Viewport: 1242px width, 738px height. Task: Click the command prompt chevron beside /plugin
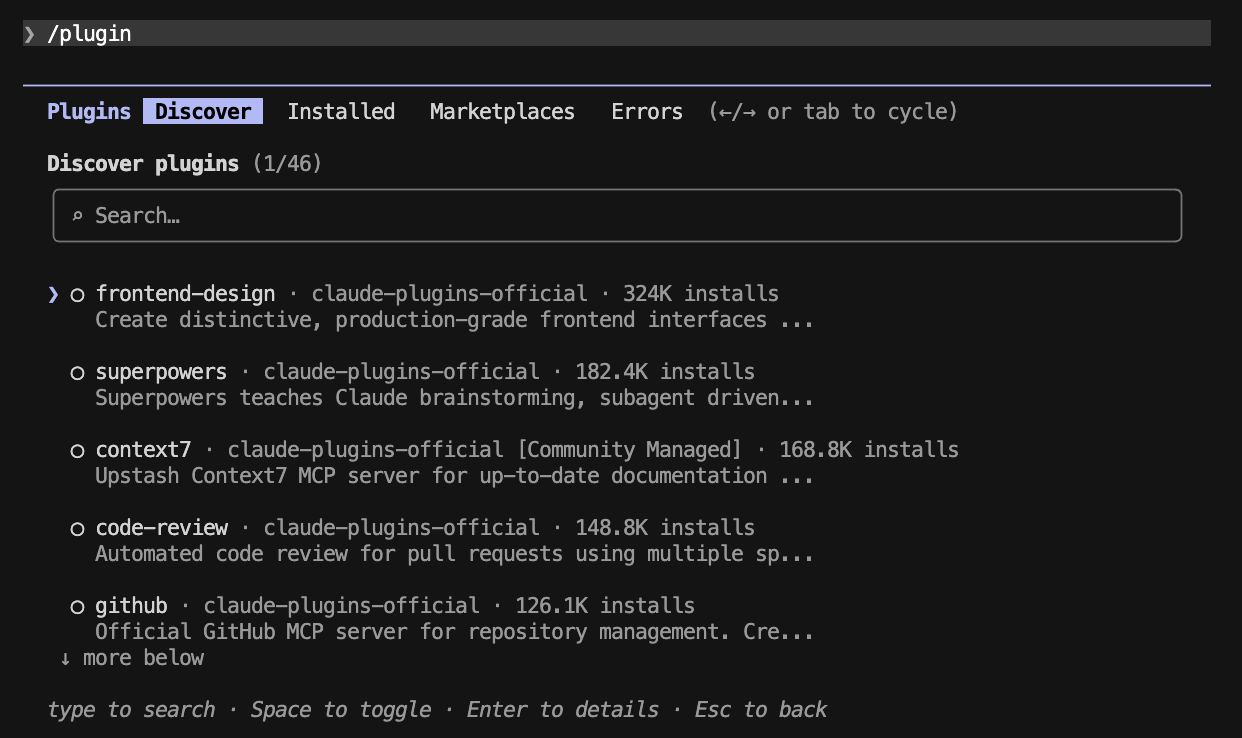pos(30,34)
